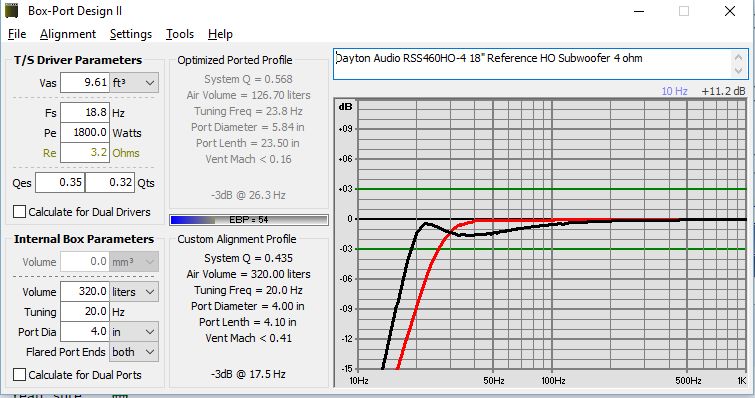
Task: Click the description box scroll down arrow
Action: point(739,71)
